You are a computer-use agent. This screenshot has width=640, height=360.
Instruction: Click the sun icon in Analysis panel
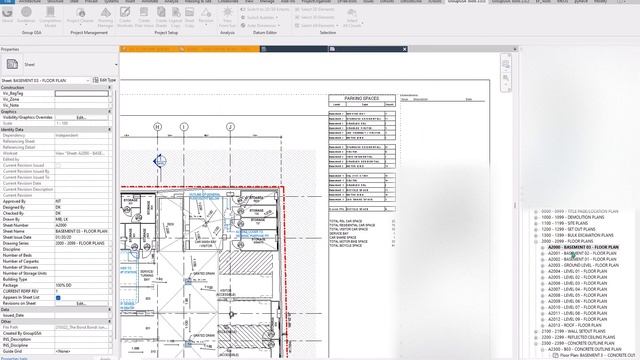227,12
